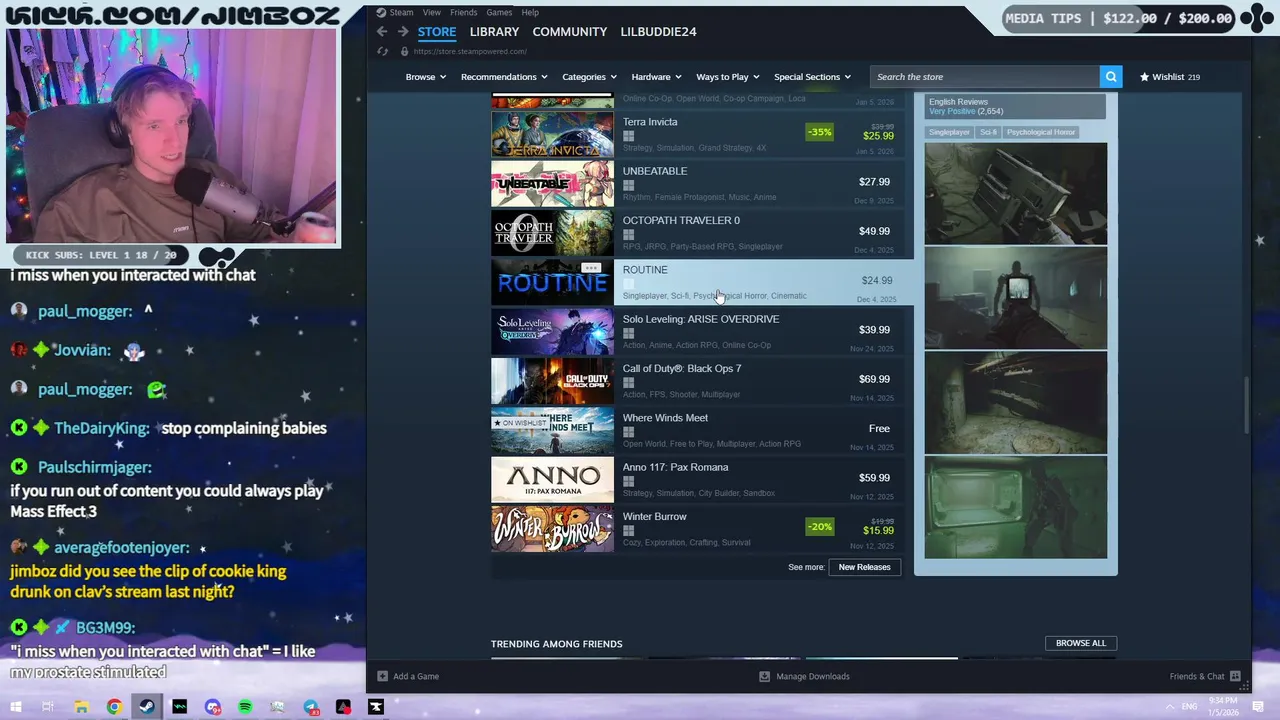
Task: Click the store page vertical scrollbar
Action: [1247, 405]
